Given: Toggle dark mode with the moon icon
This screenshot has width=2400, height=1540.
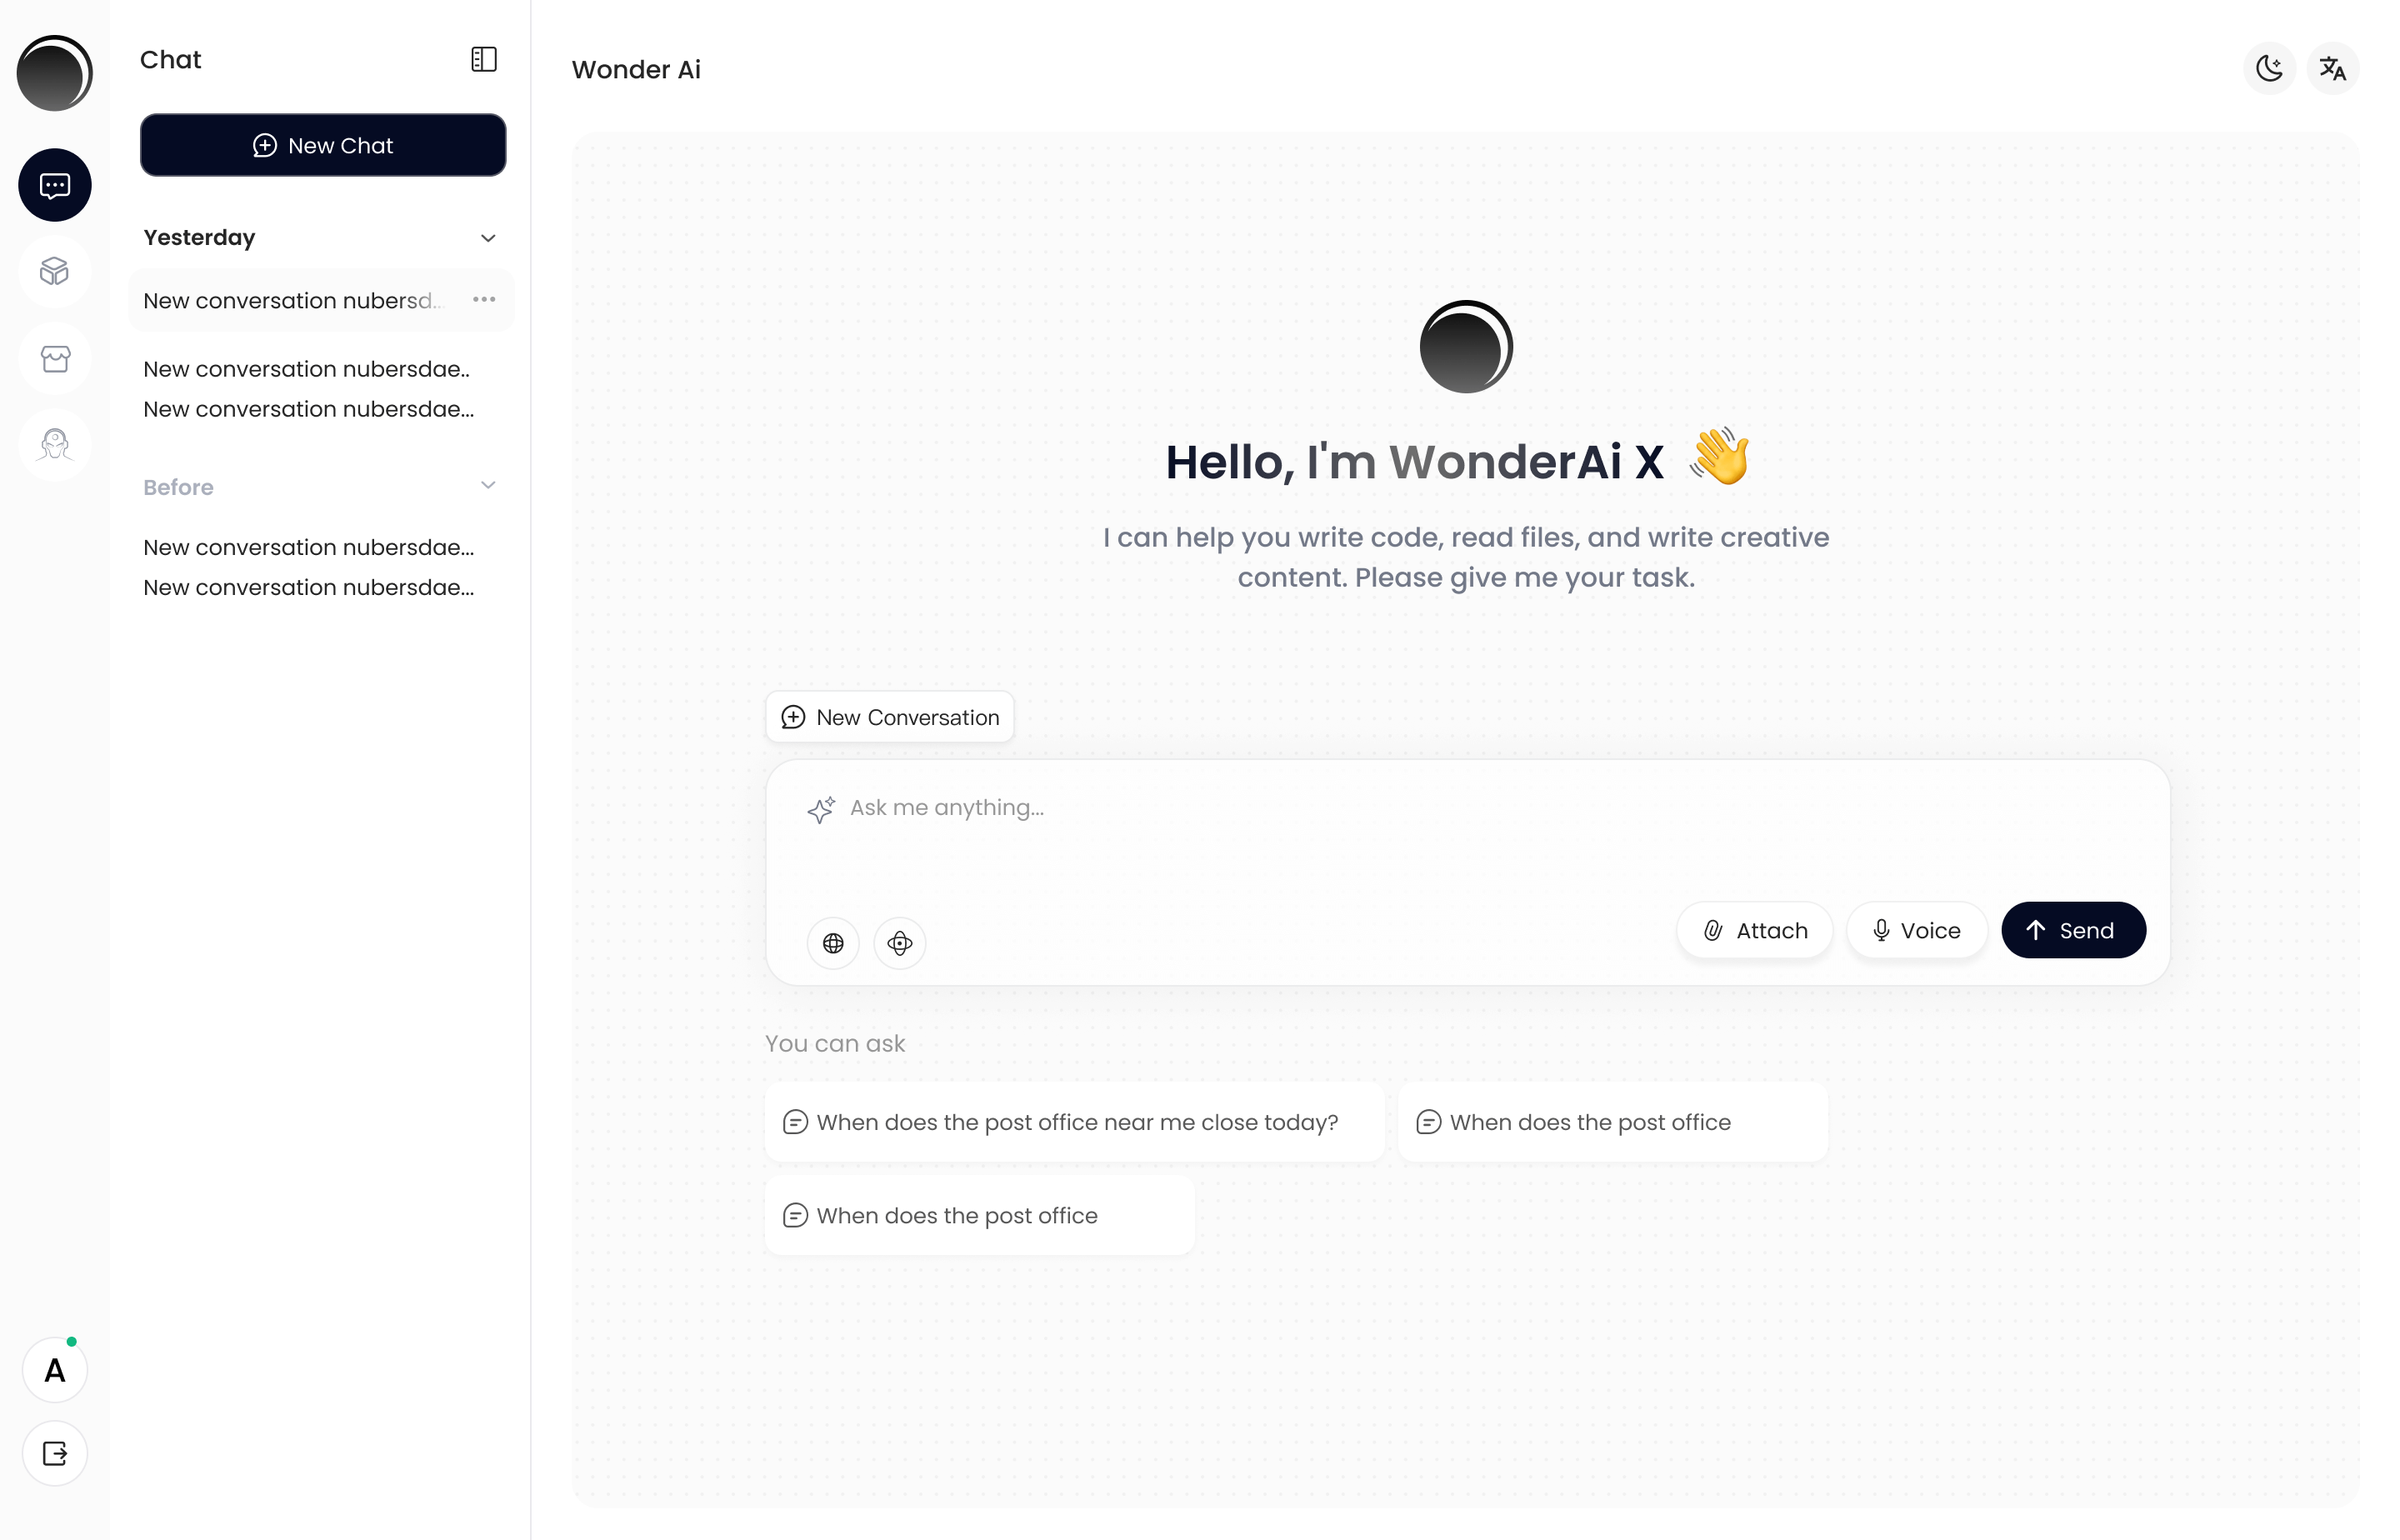Looking at the screenshot, I should click(x=2269, y=69).
